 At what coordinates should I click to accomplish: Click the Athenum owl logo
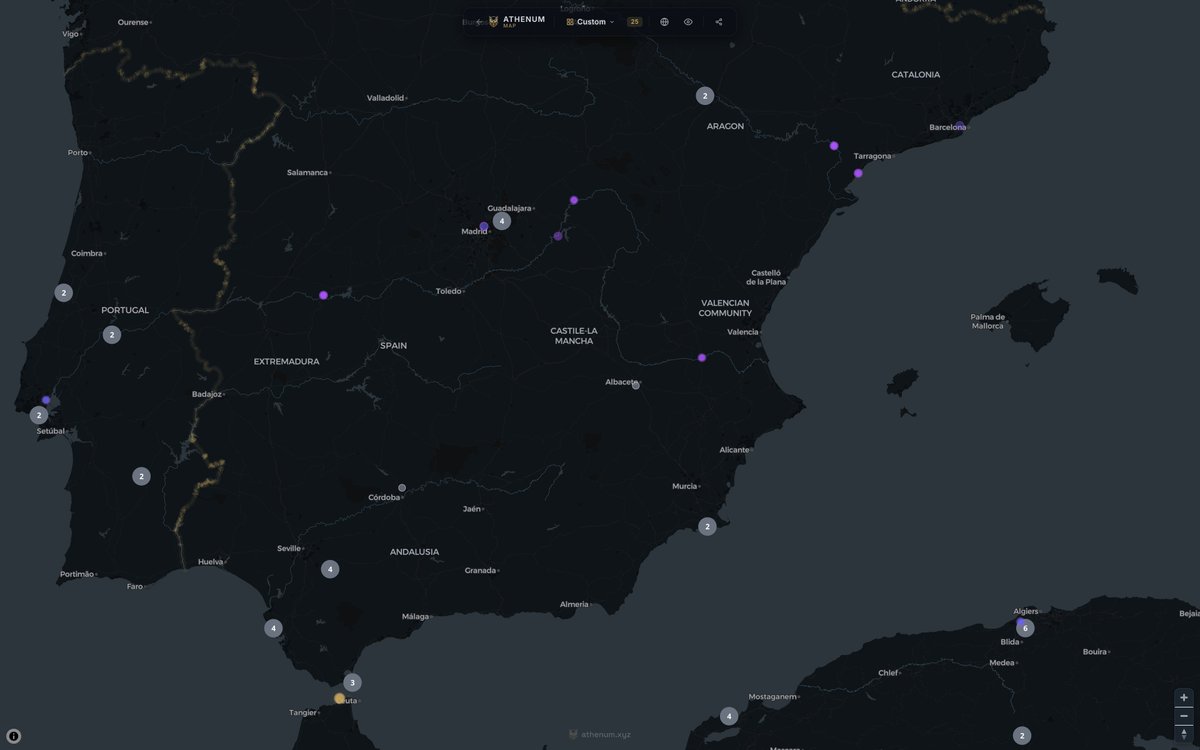(x=493, y=21)
